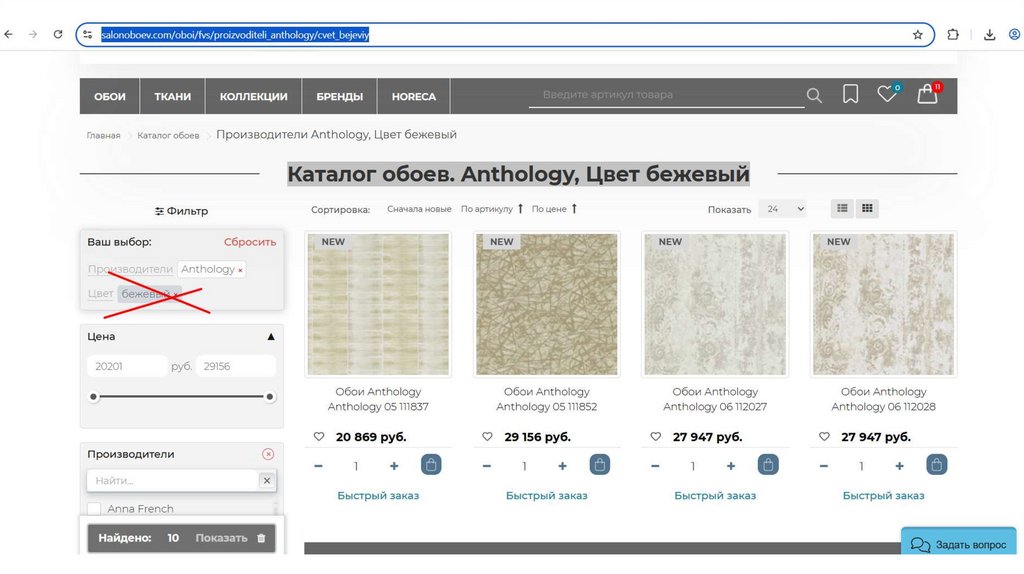Screen dimensions: 1024x574
Task: Open wishlist heart icon in header
Action: tap(887, 94)
